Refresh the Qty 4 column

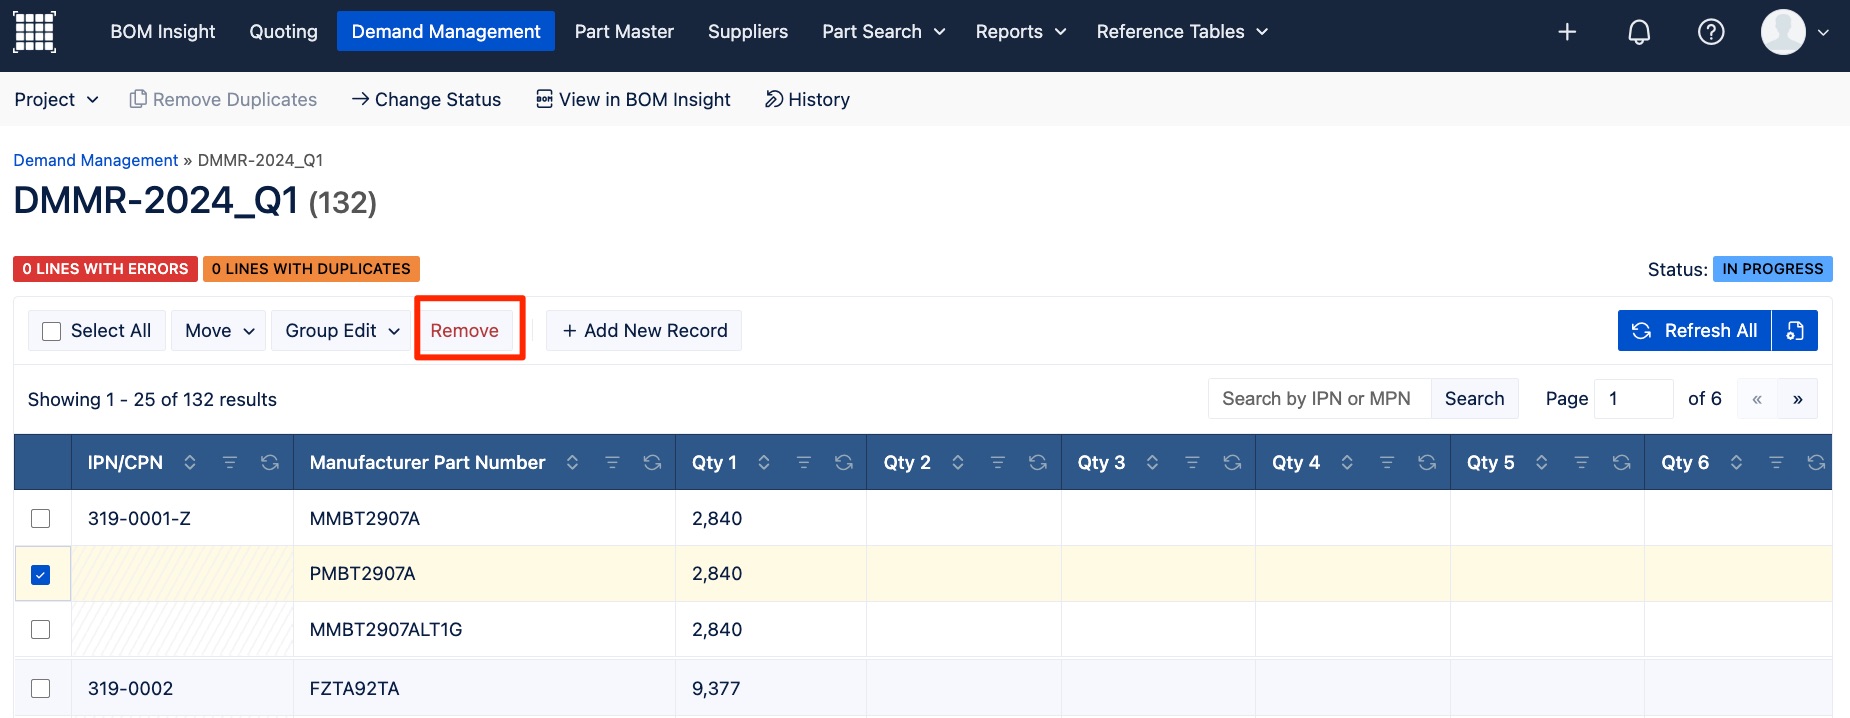coord(1427,462)
